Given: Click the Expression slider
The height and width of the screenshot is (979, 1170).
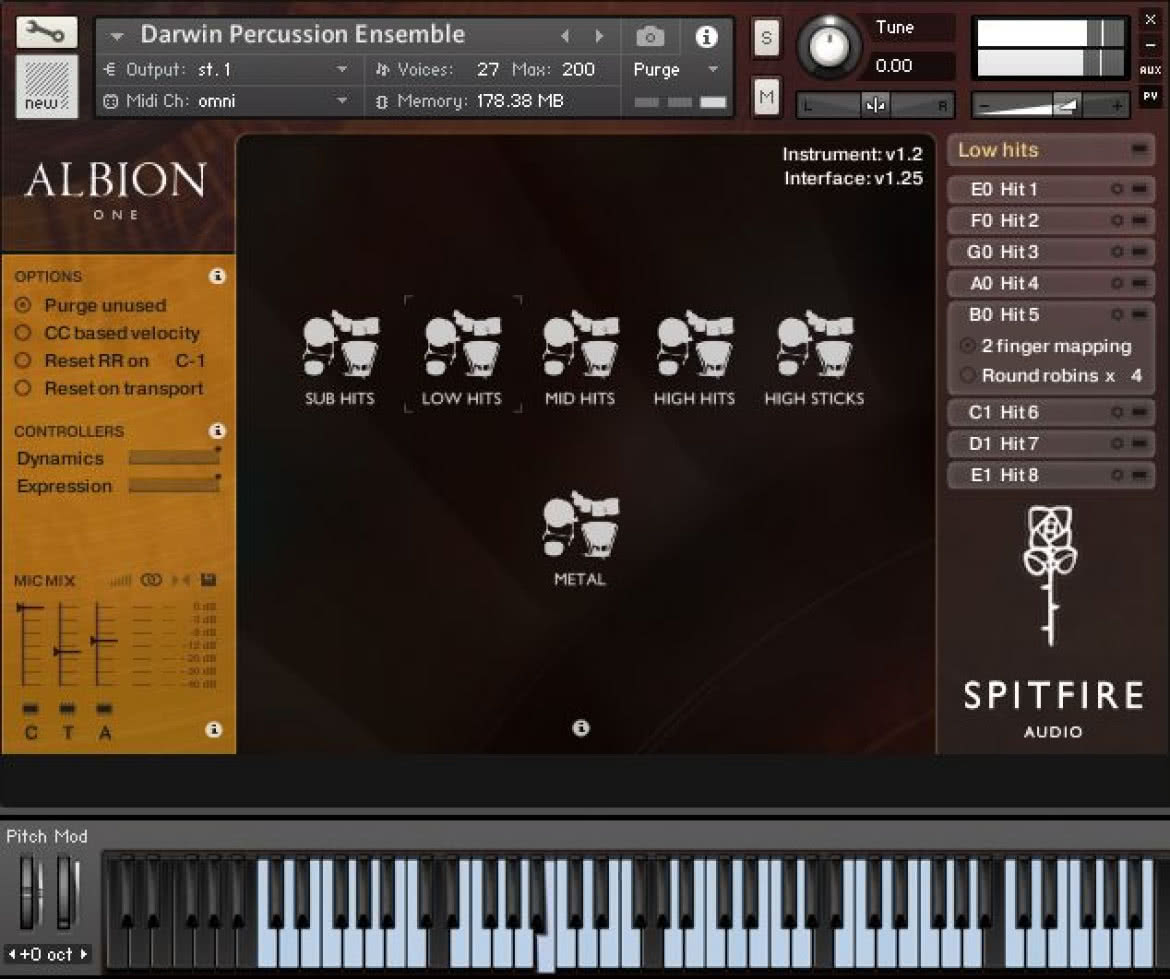Looking at the screenshot, I should pyautogui.click(x=175, y=485).
